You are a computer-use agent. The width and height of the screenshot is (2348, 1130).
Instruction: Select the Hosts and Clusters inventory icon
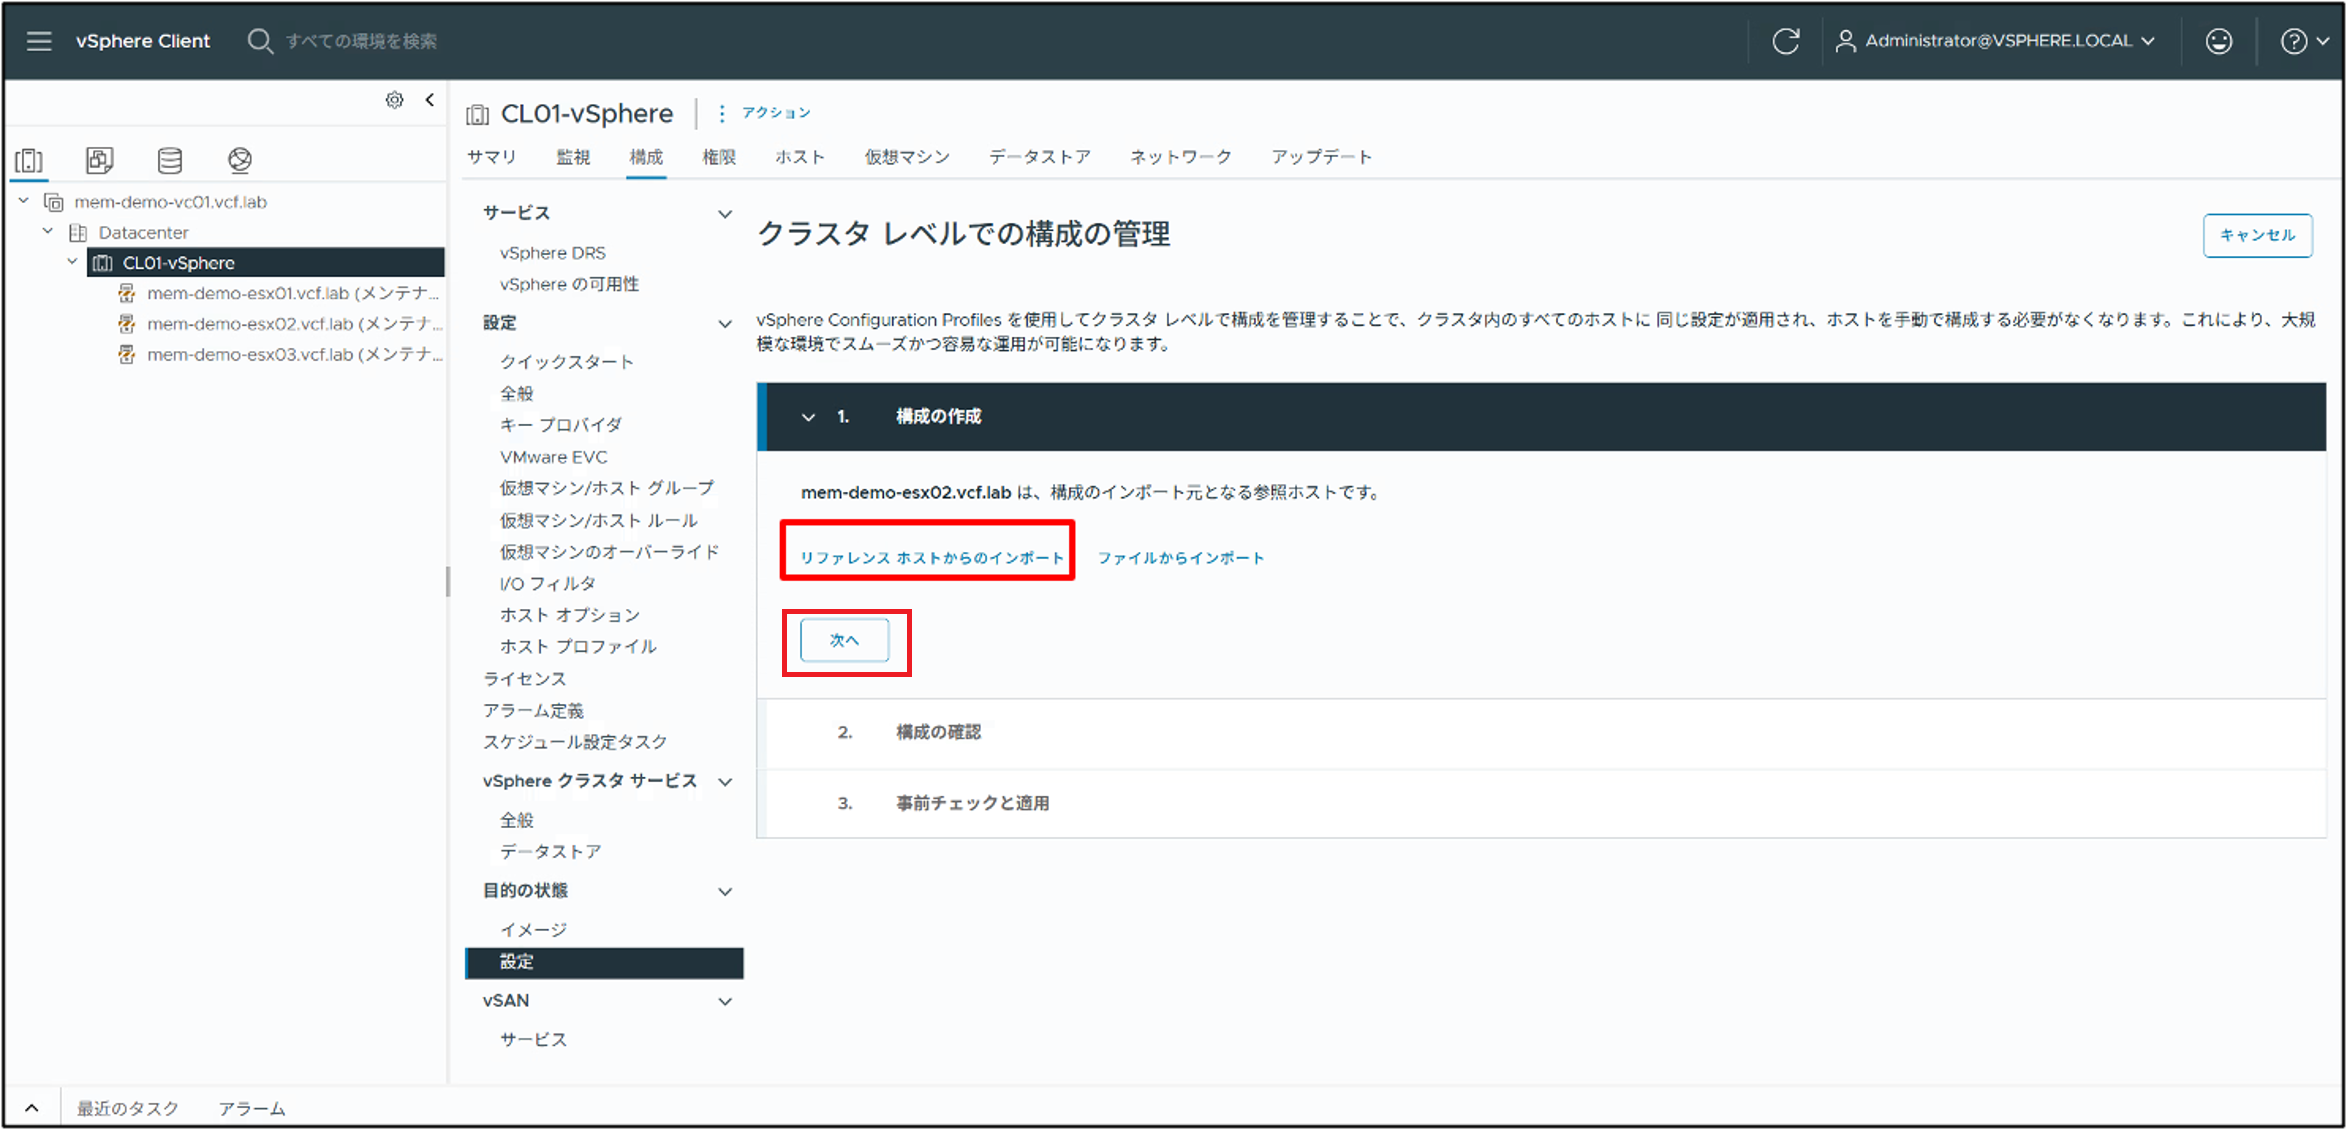pyautogui.click(x=29, y=159)
